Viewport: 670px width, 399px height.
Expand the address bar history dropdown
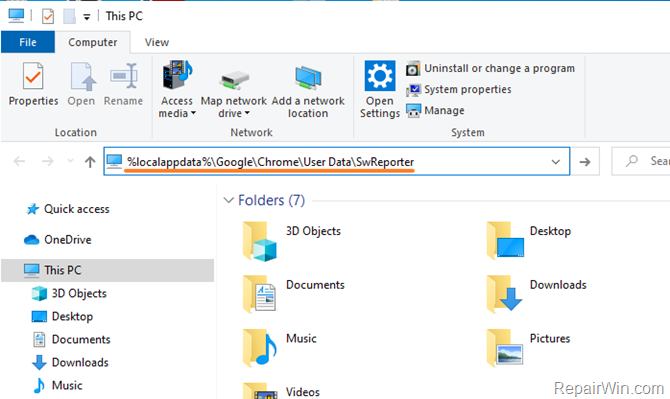click(x=555, y=162)
